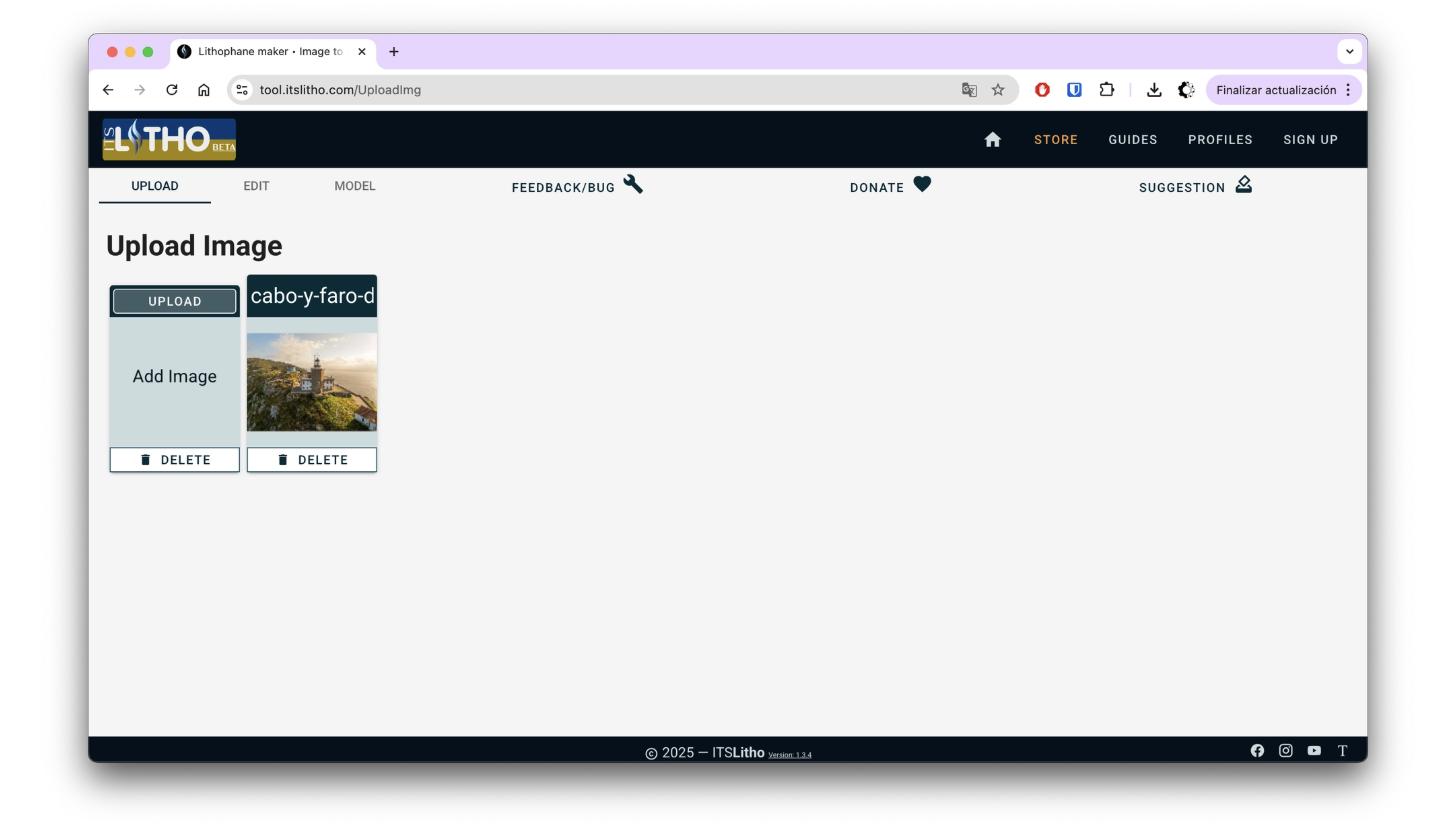Image resolution: width=1456 pixels, height=828 pixels.
Task: Switch to the Model tab
Action: pyautogui.click(x=355, y=186)
